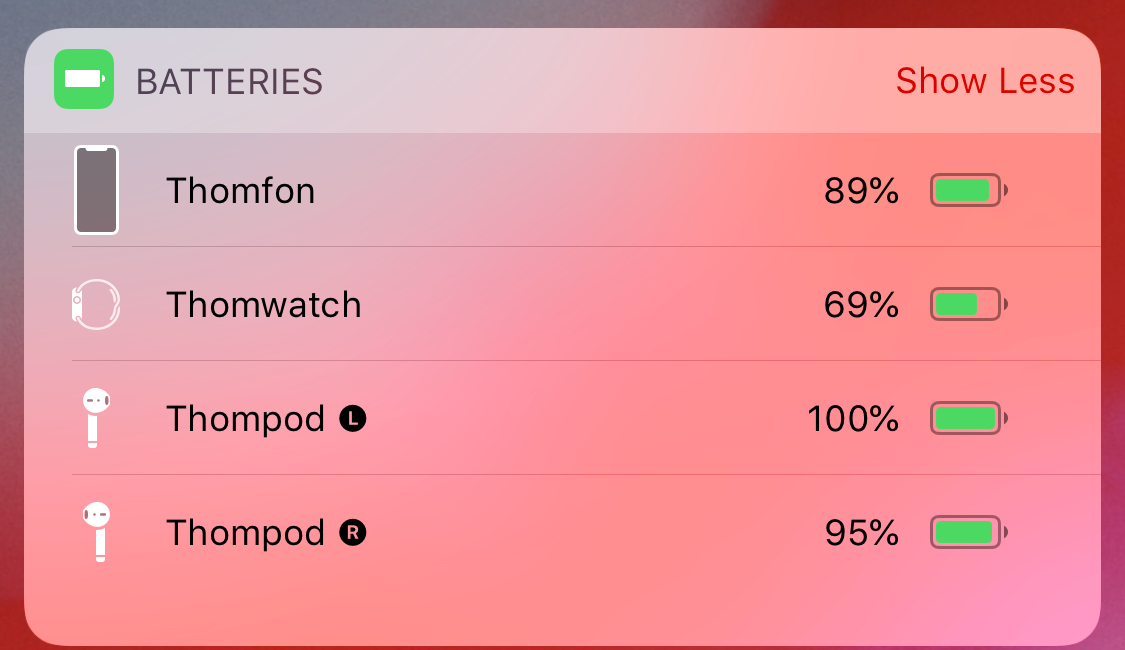Select the iPhone icon next to Thomfon
This screenshot has width=1125, height=650.
(96, 190)
